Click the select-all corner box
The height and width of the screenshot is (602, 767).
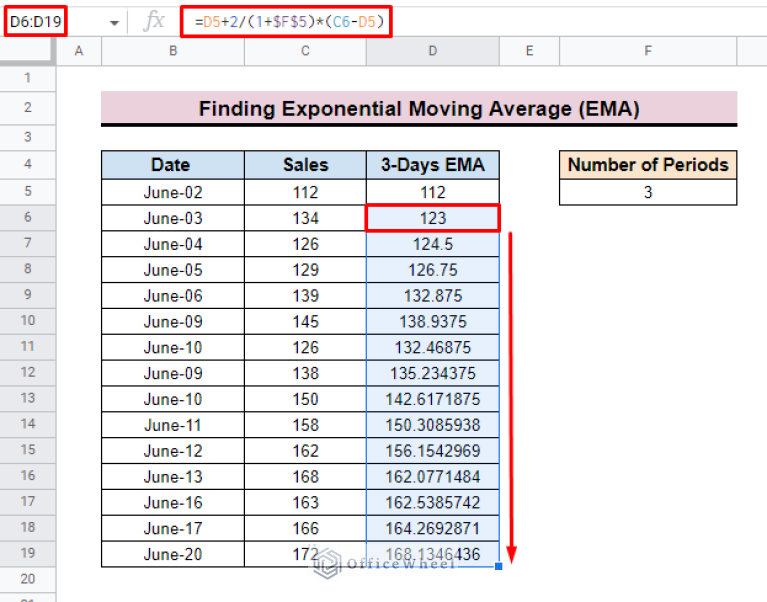click(x=27, y=52)
